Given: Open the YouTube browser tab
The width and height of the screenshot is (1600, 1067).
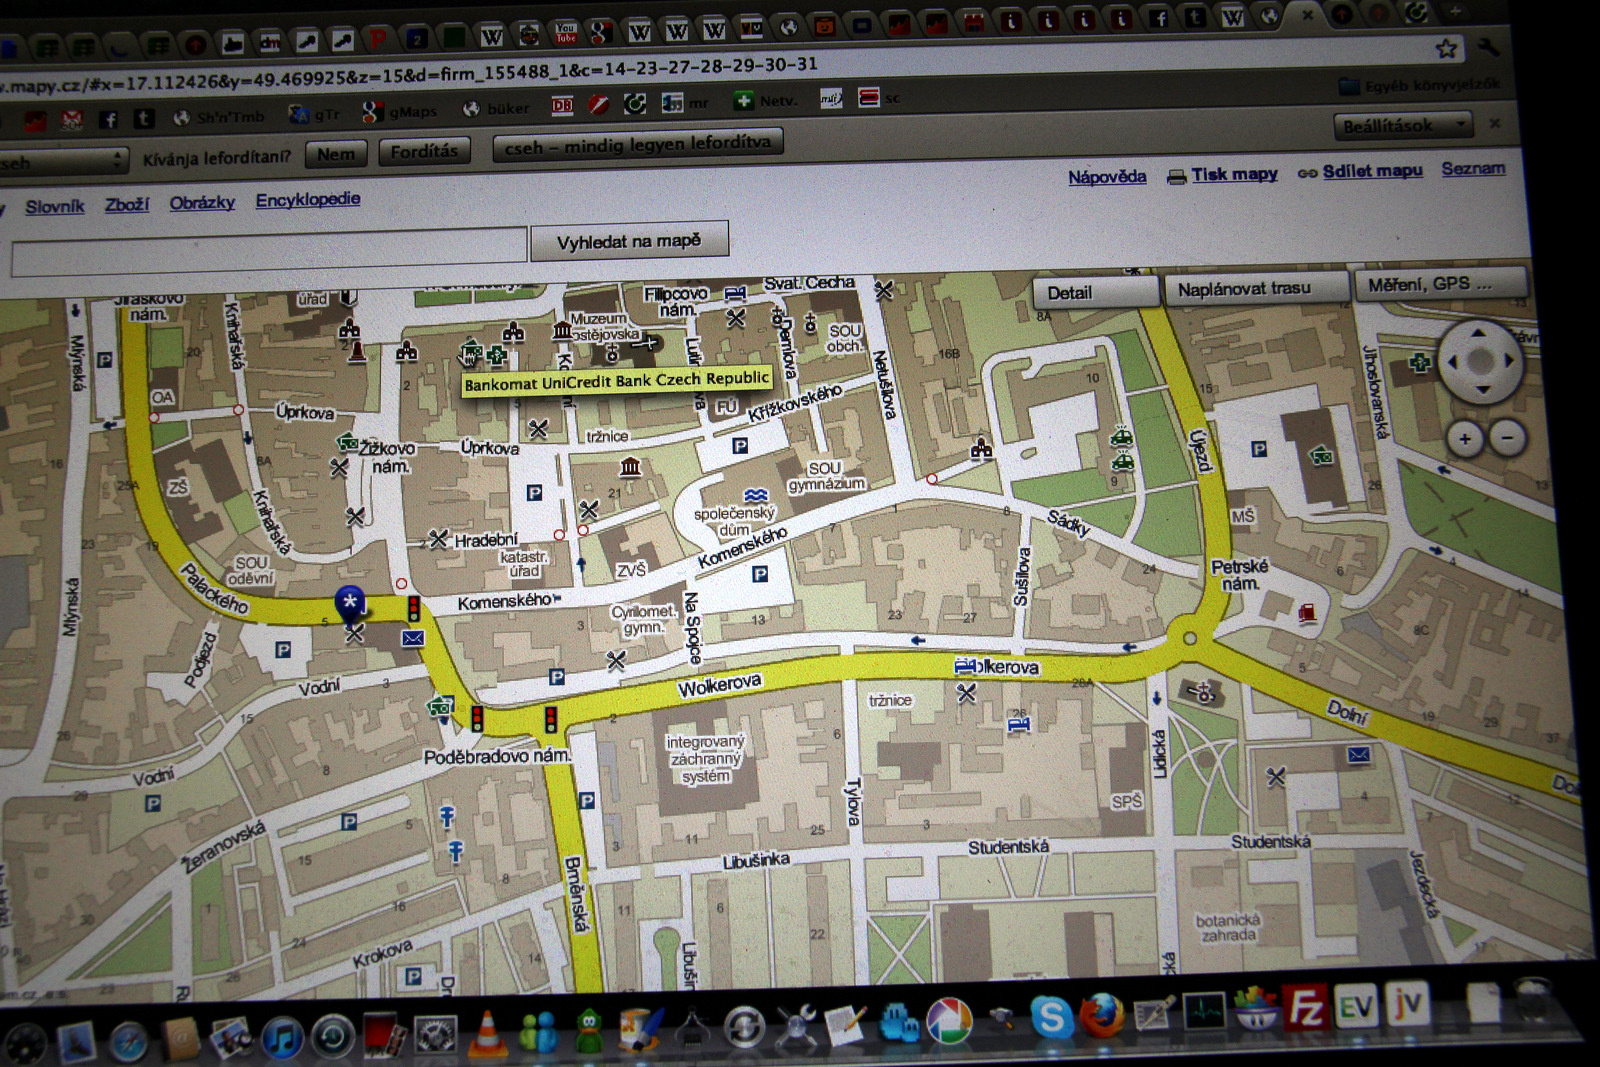Looking at the screenshot, I should click(x=565, y=34).
